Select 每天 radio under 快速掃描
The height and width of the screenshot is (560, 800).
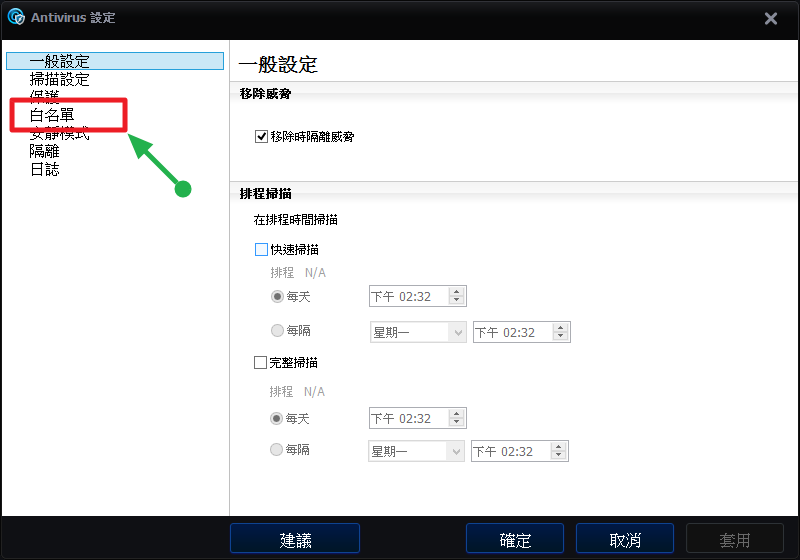point(278,296)
